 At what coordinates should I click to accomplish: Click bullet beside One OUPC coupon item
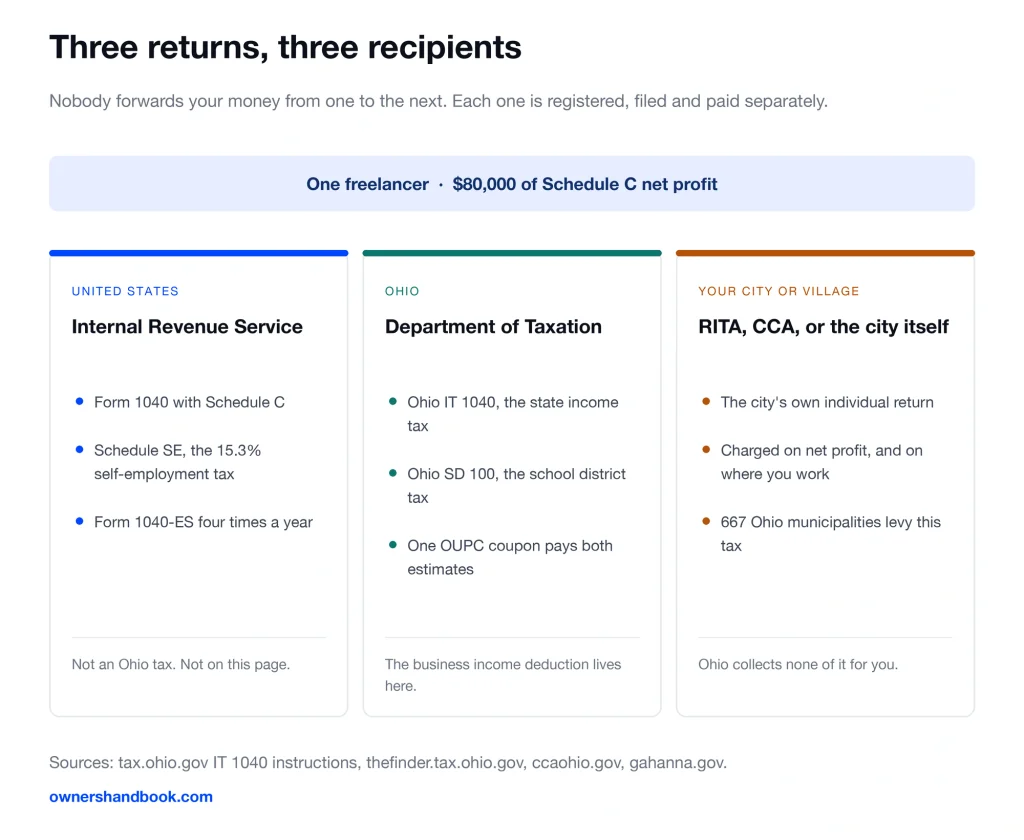[392, 545]
